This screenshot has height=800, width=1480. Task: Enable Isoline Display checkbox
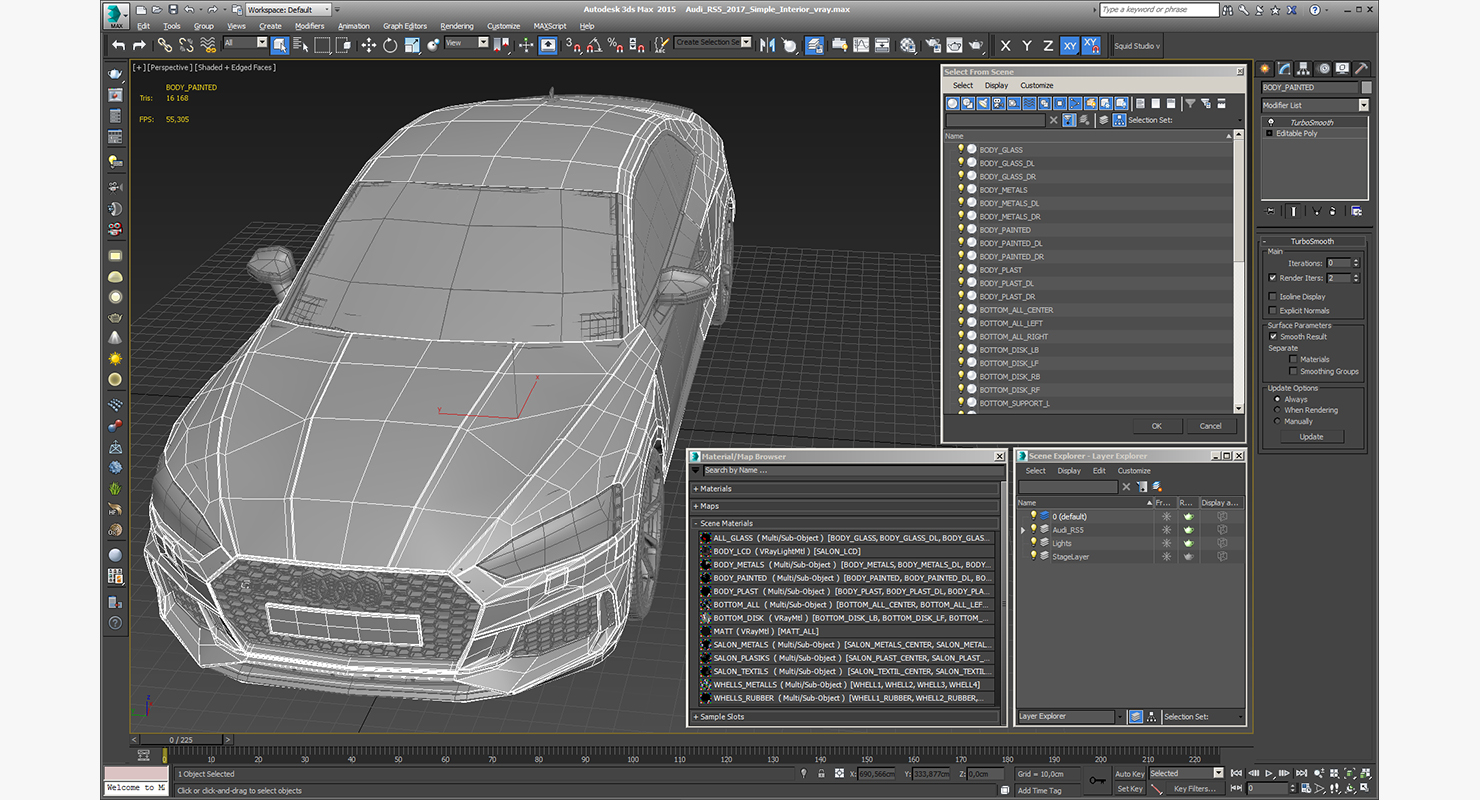pos(1272,296)
